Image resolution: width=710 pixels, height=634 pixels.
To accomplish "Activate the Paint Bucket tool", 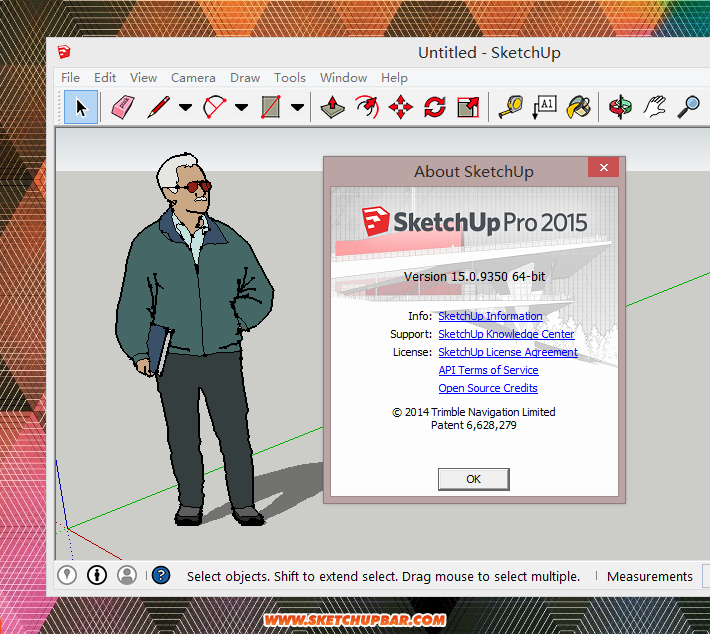I will coord(579,107).
